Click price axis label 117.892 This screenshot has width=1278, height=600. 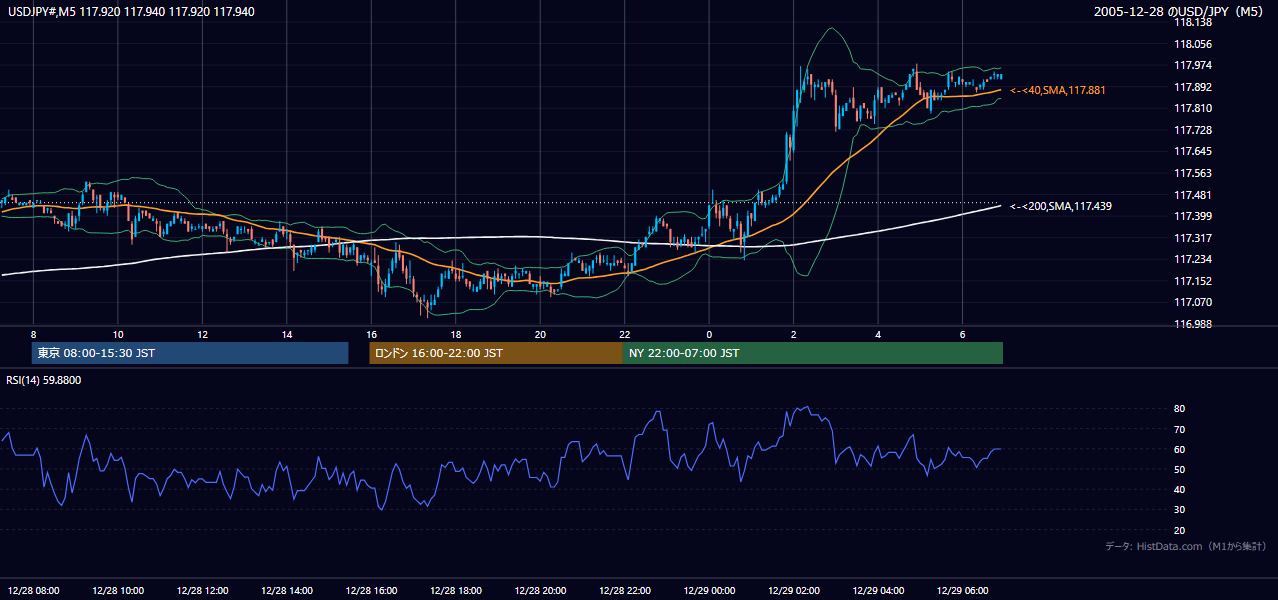pos(1192,87)
